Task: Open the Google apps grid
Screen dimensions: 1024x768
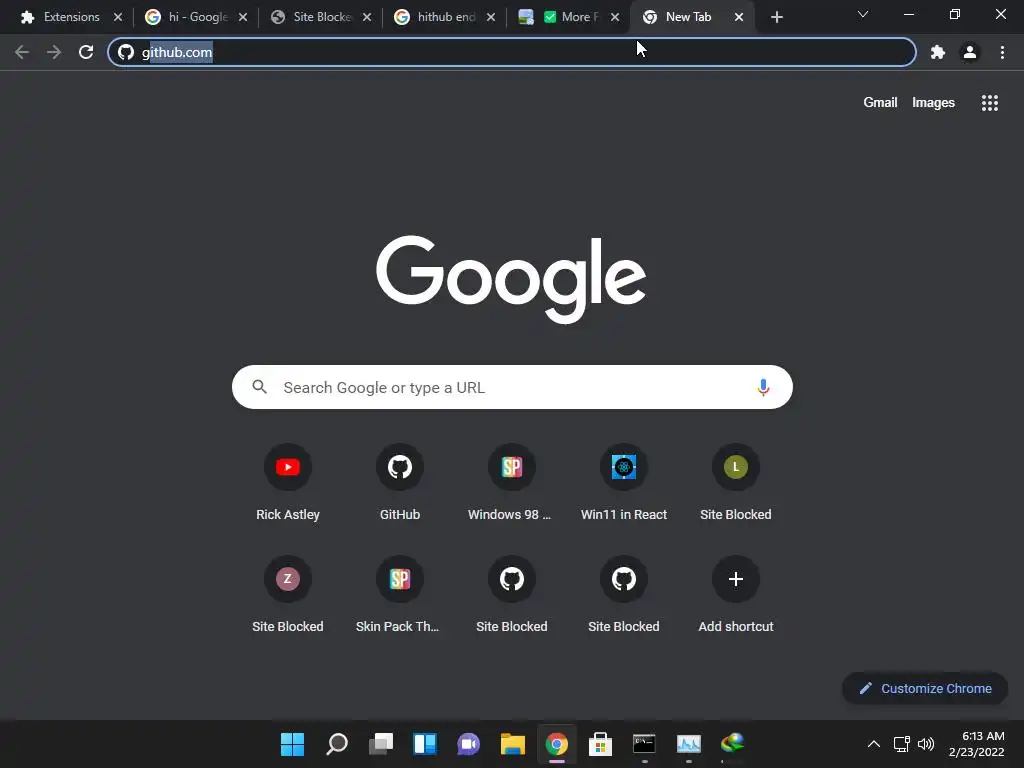Action: (989, 103)
